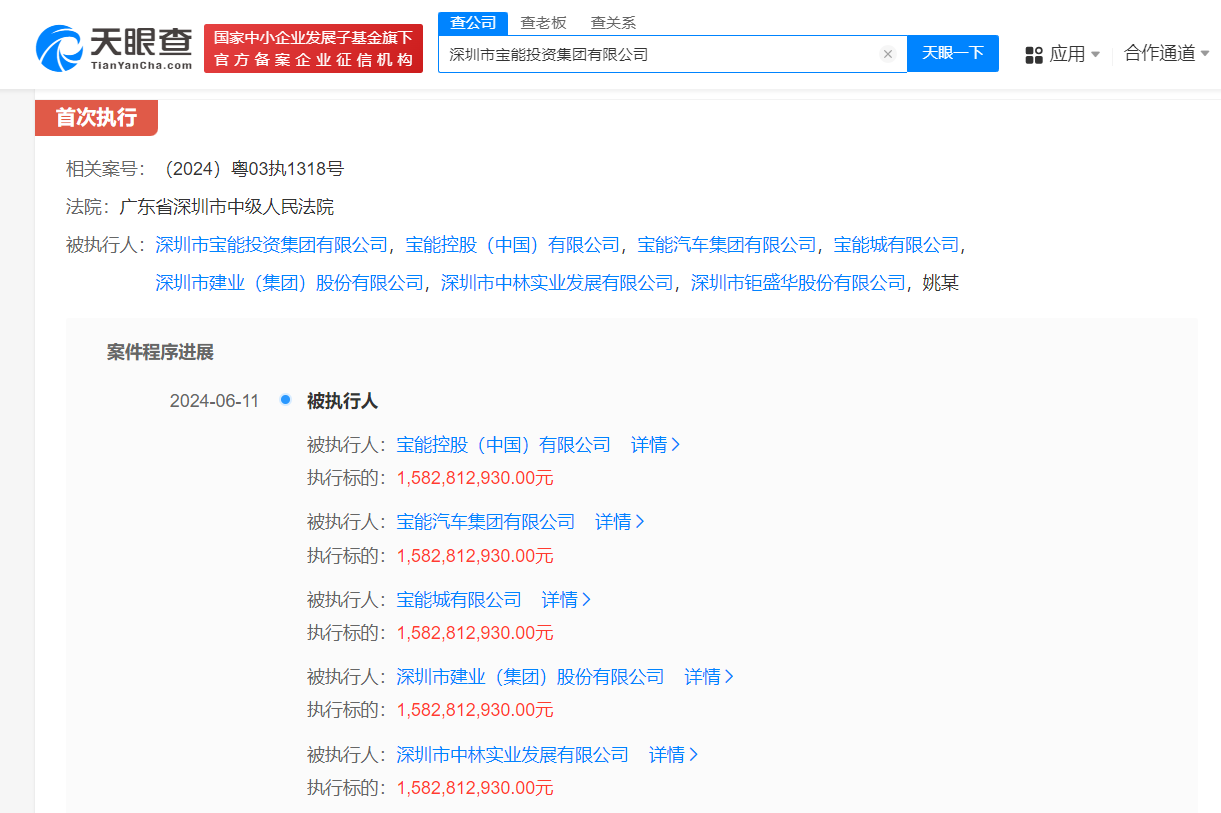Switch to the 查公司 tab
The image size is (1221, 813).
[x=473, y=23]
